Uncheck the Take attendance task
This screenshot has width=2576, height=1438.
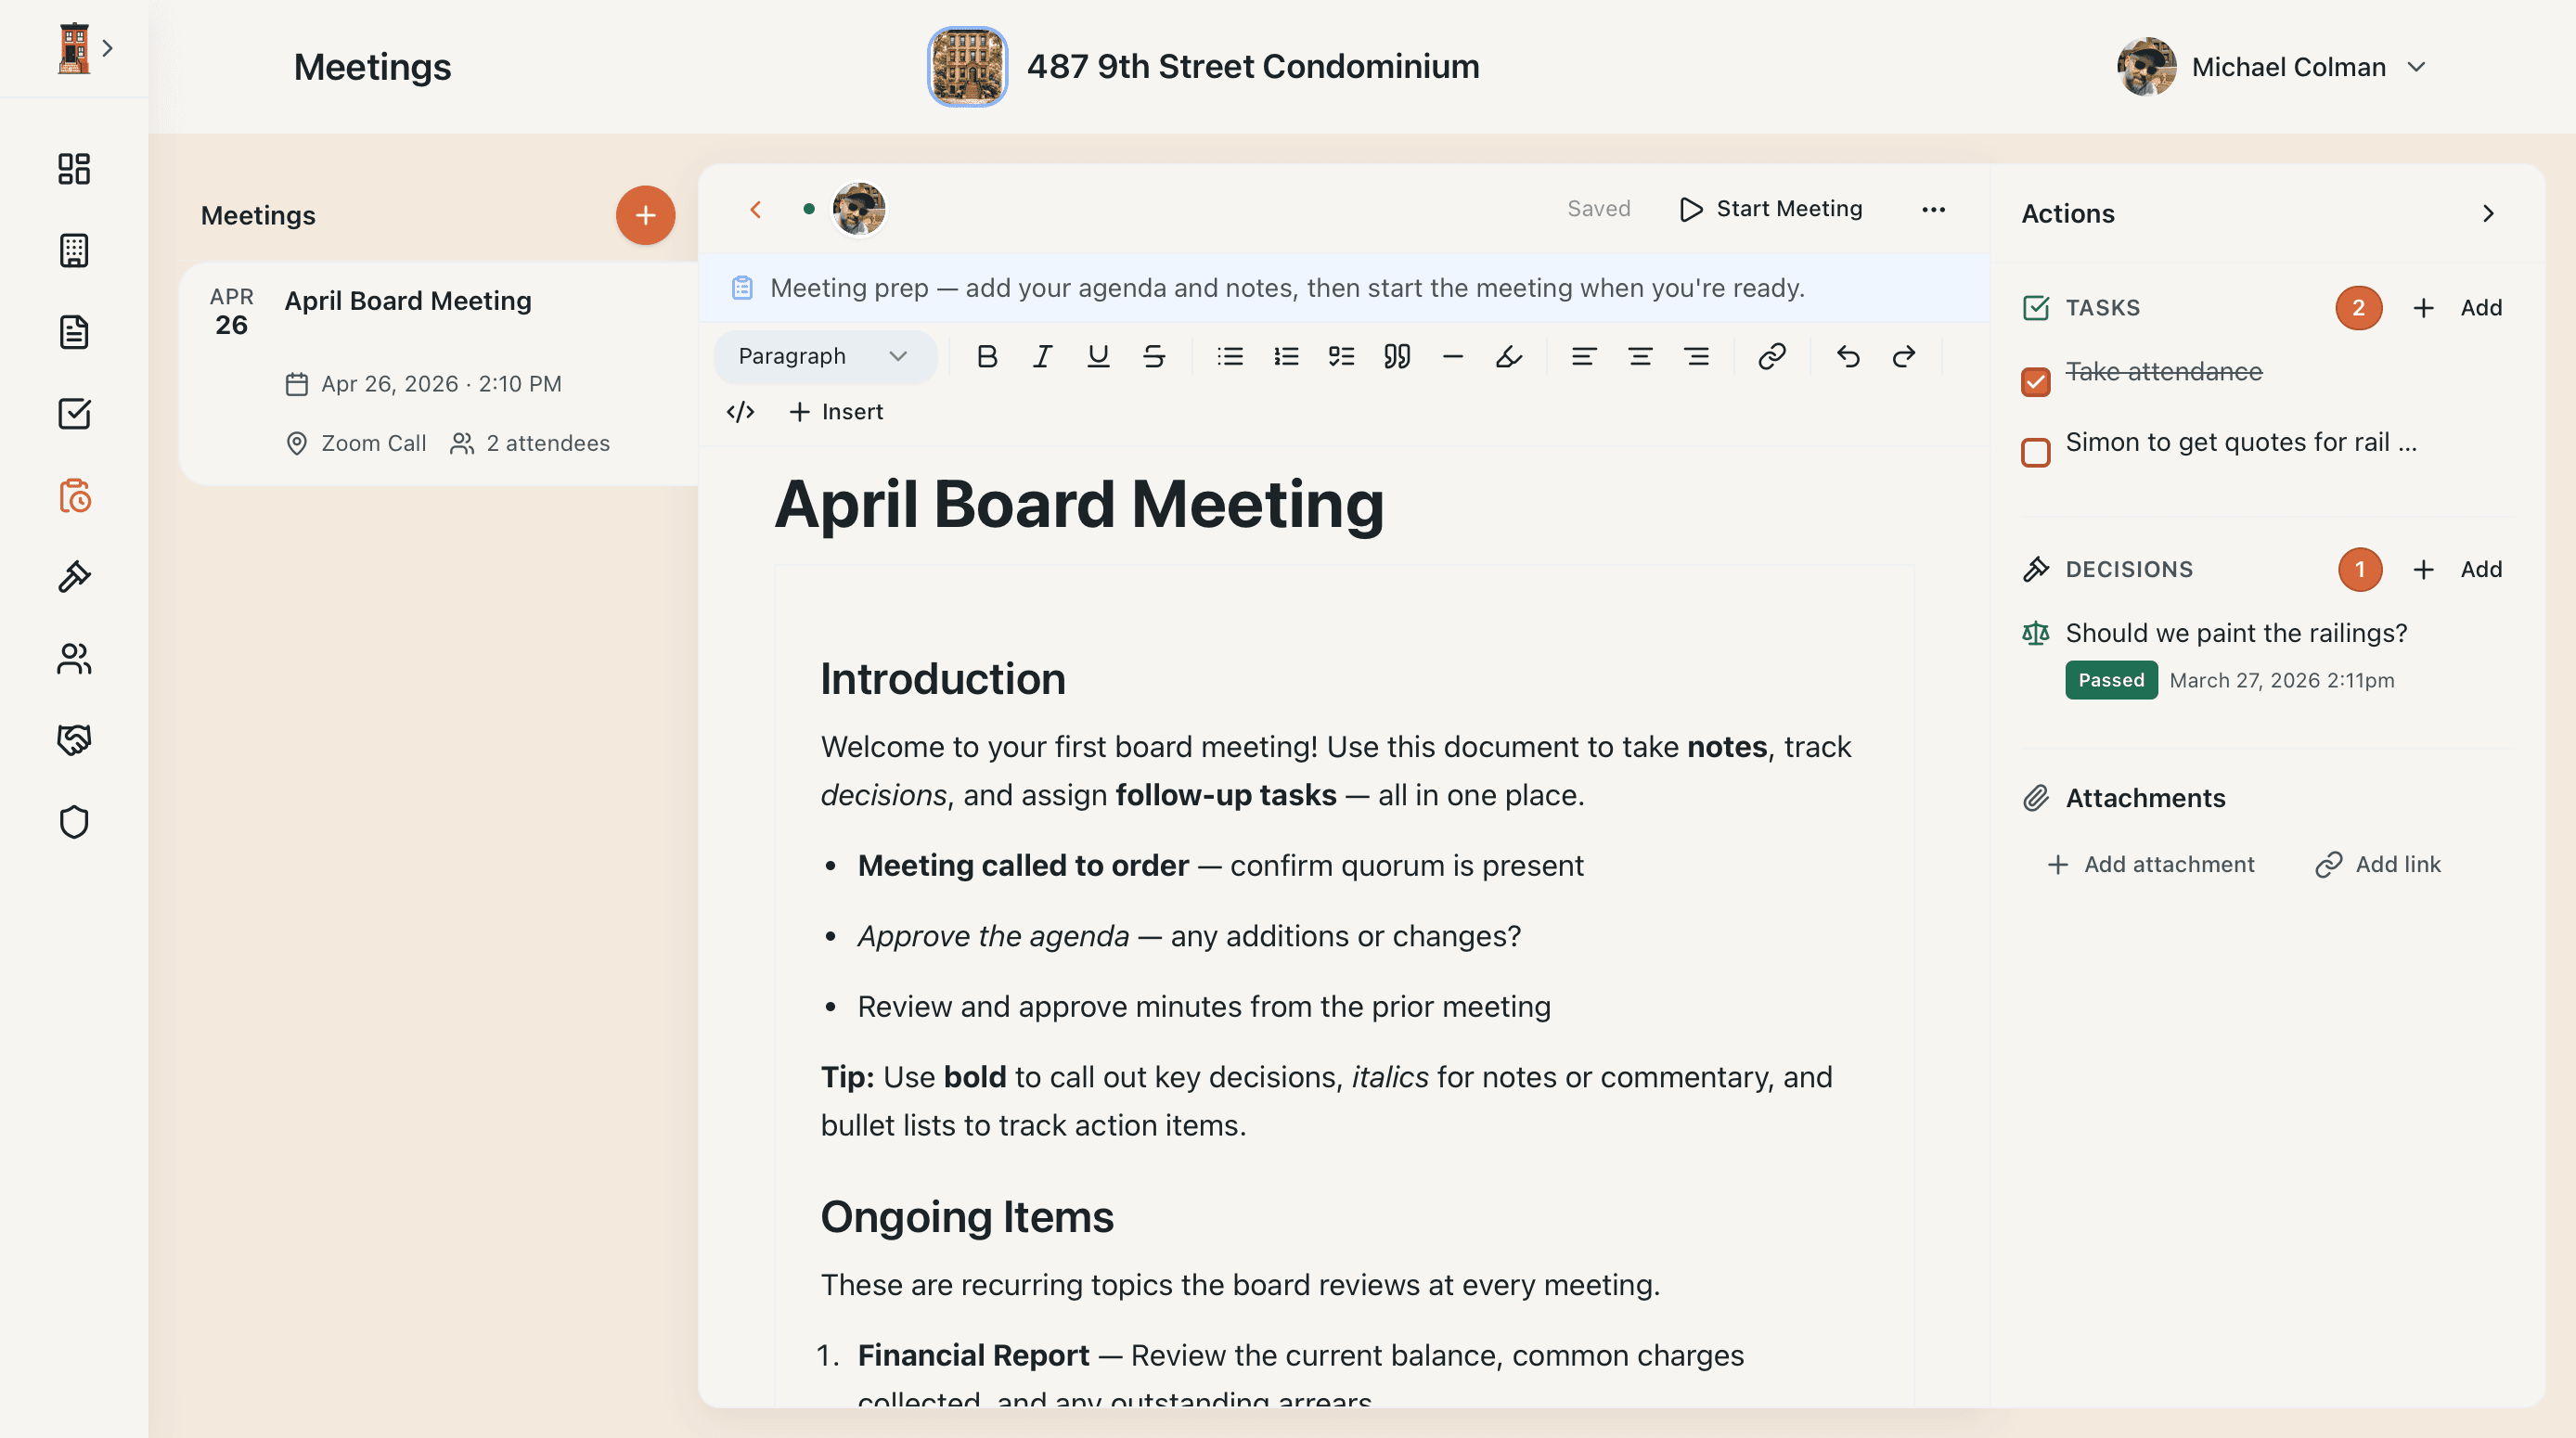[x=2036, y=382]
